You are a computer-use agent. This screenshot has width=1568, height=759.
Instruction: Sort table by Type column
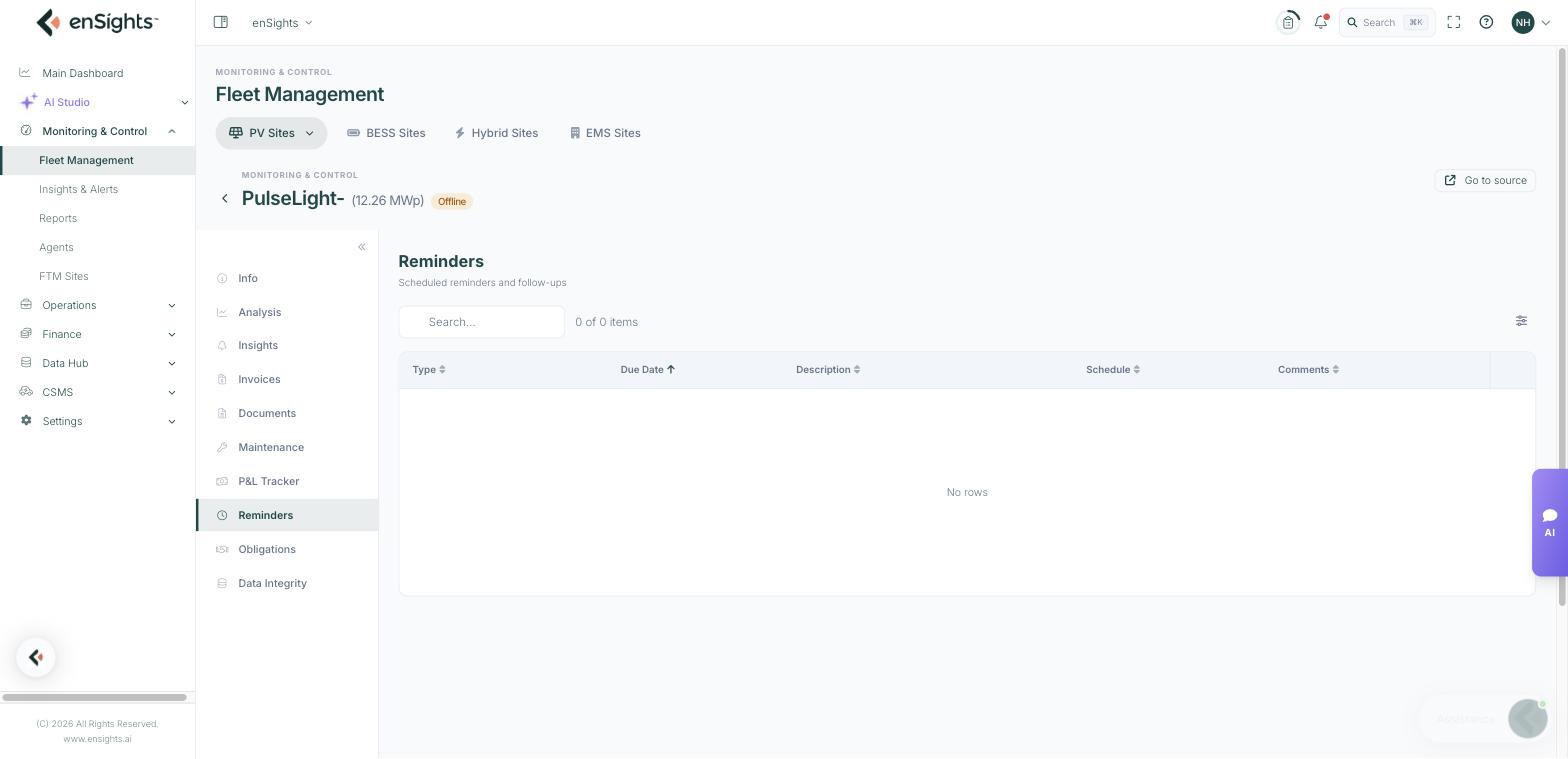[x=429, y=370]
